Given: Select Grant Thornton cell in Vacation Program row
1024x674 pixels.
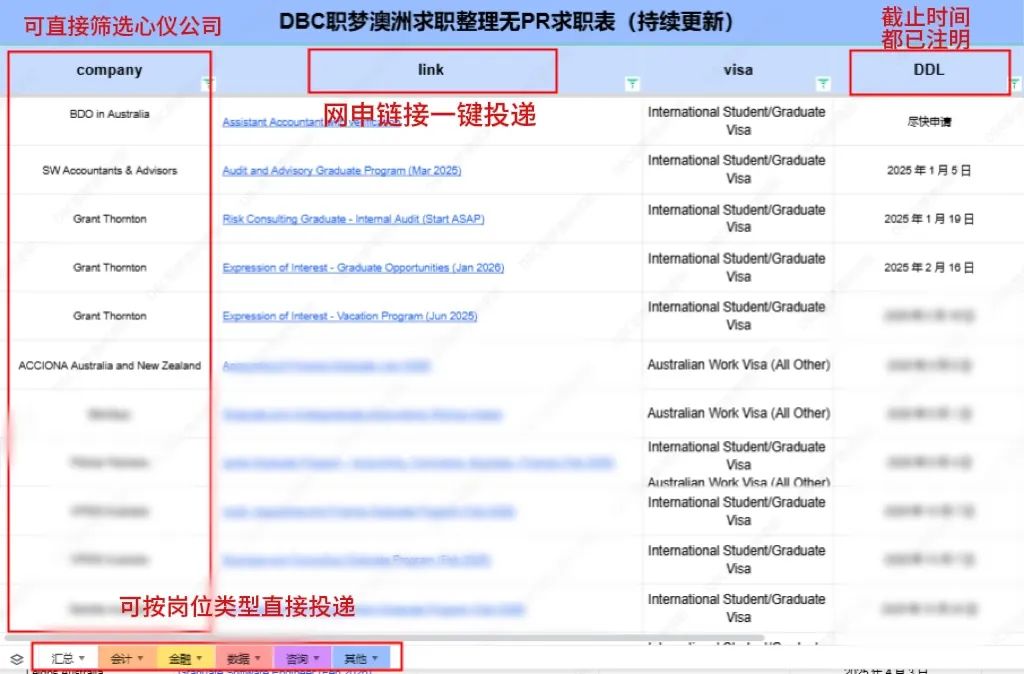Looking at the screenshot, I should [x=110, y=316].
